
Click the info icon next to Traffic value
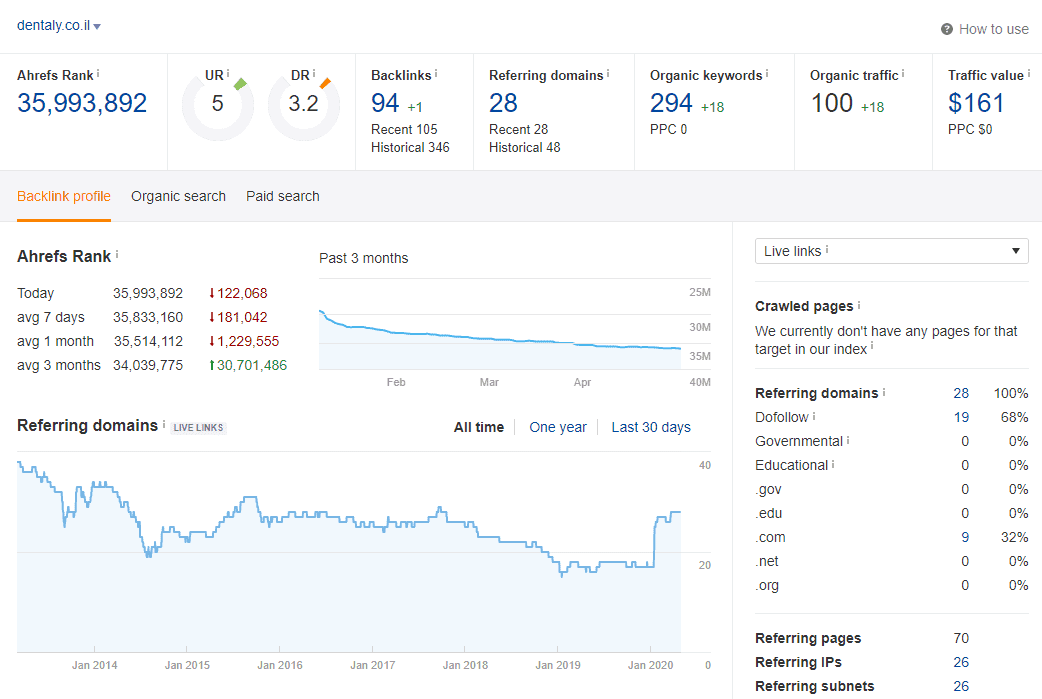(1029, 74)
